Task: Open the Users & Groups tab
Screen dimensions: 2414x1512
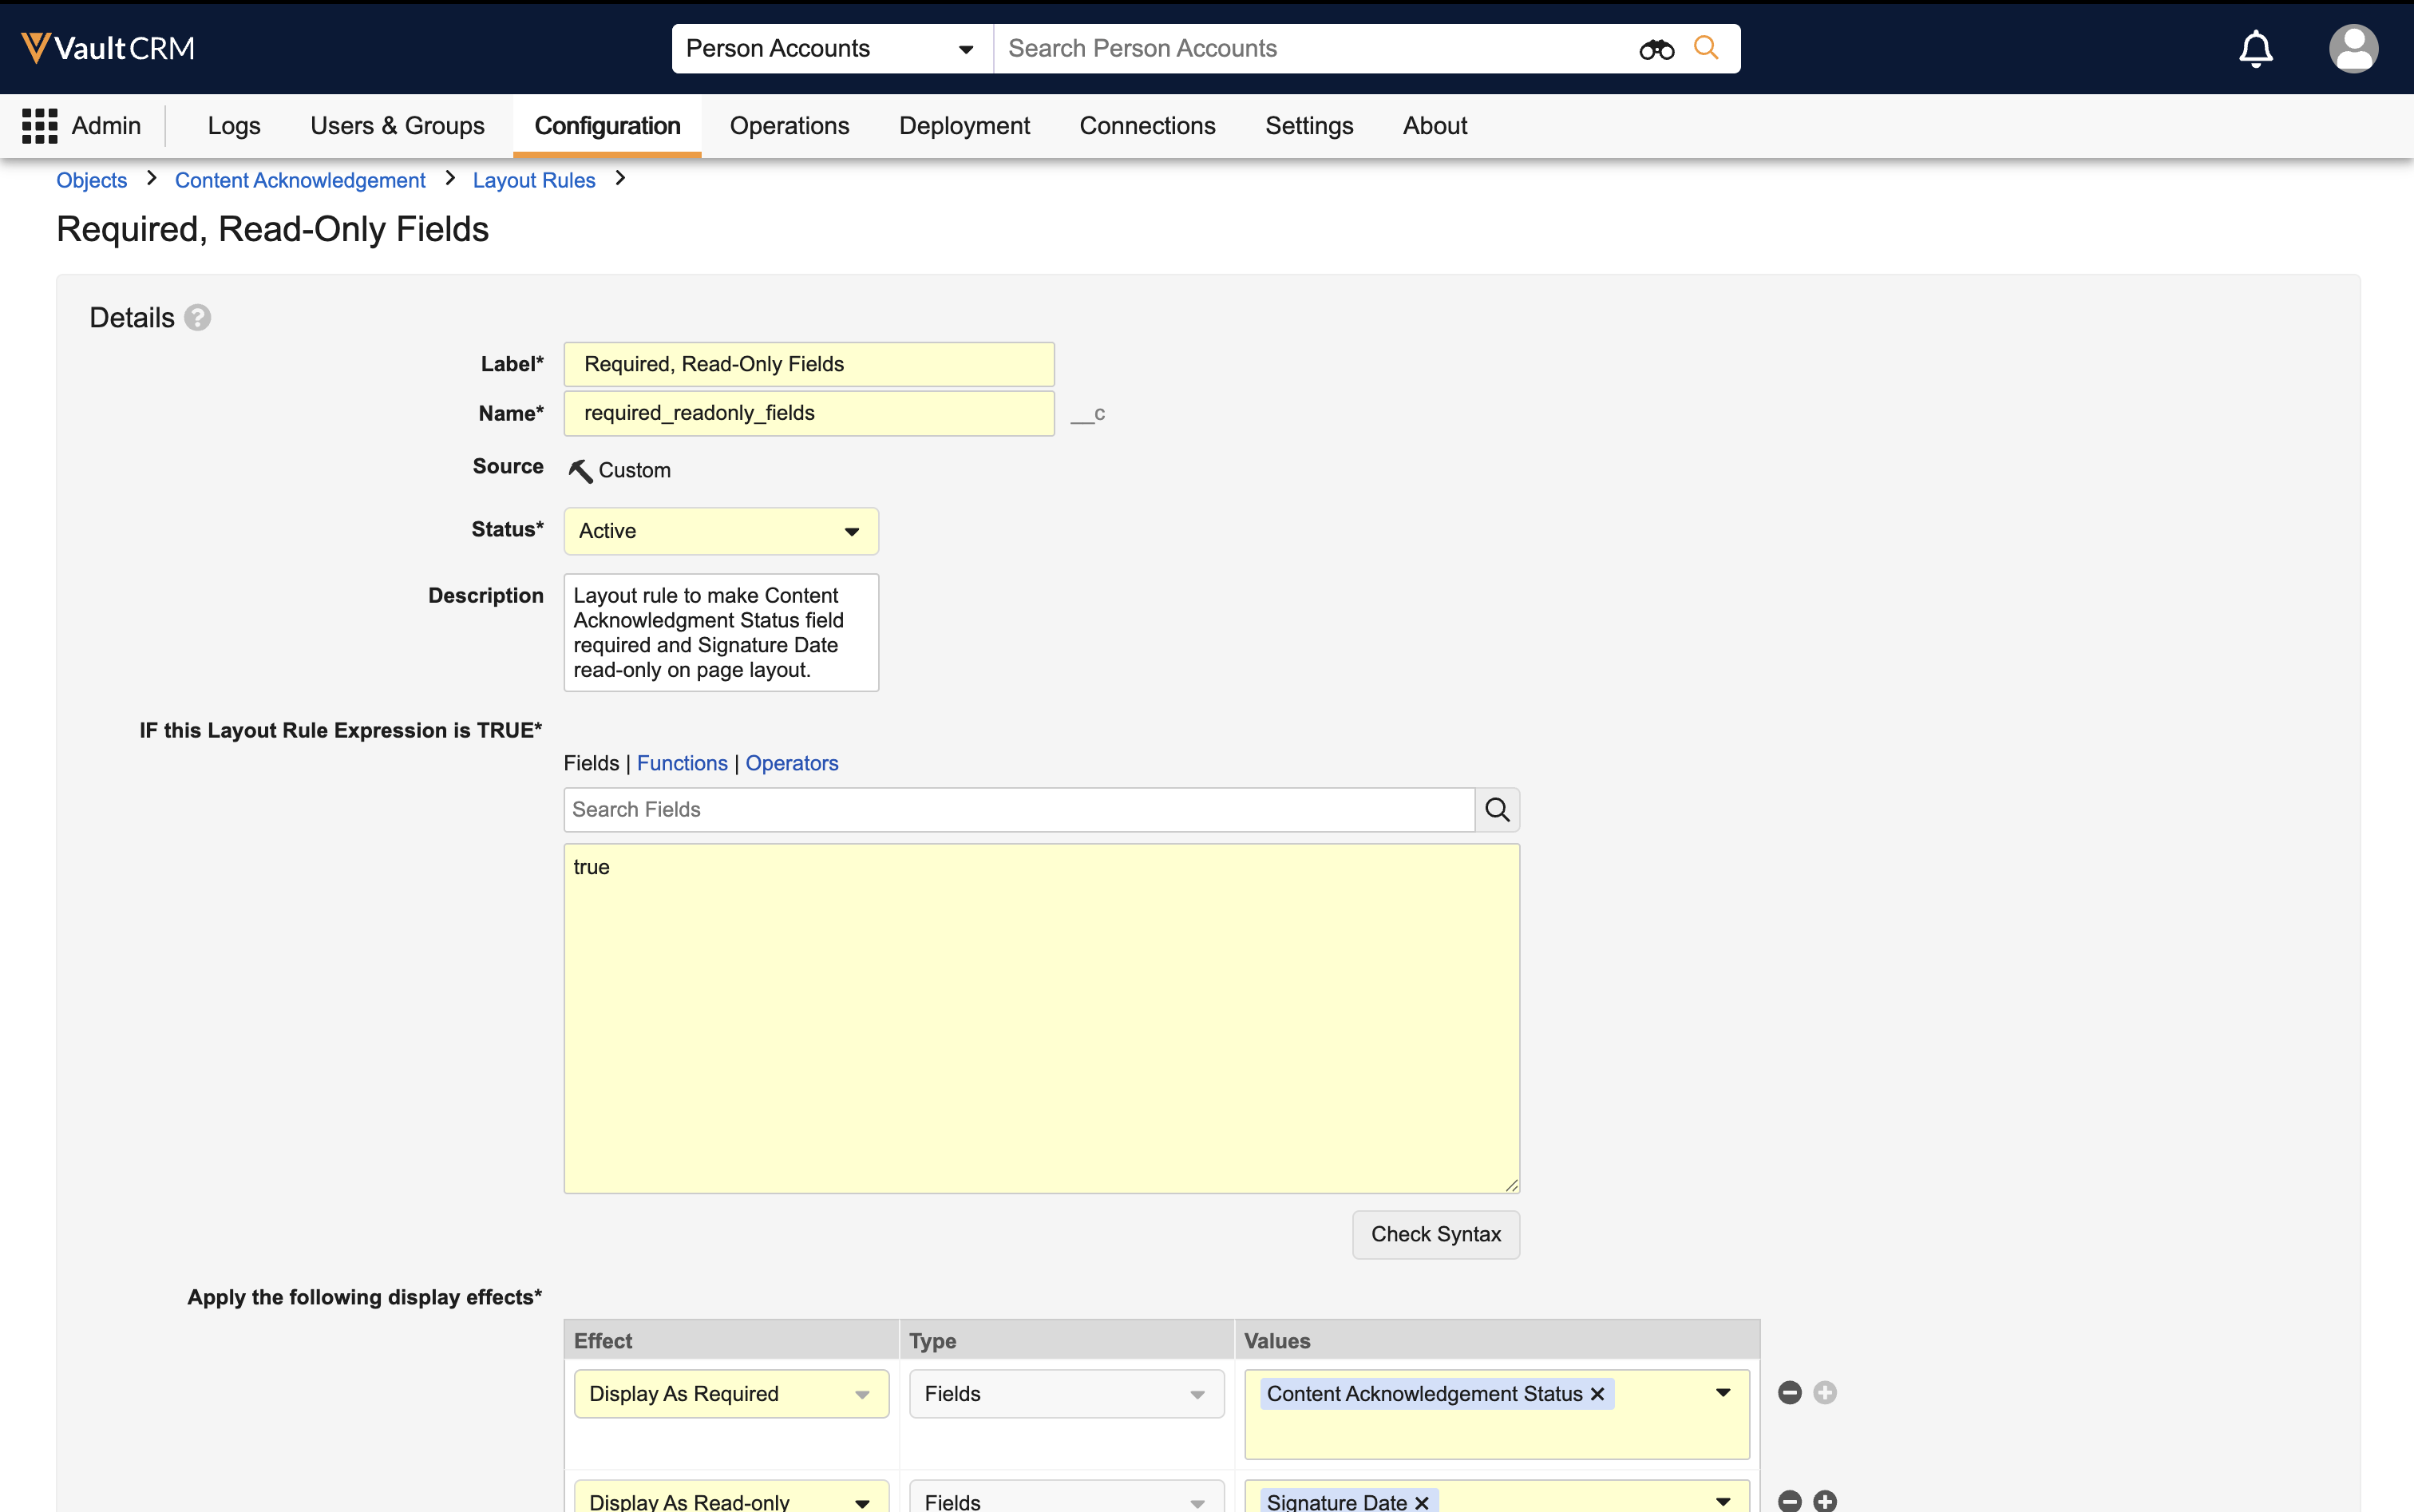Action: [397, 126]
